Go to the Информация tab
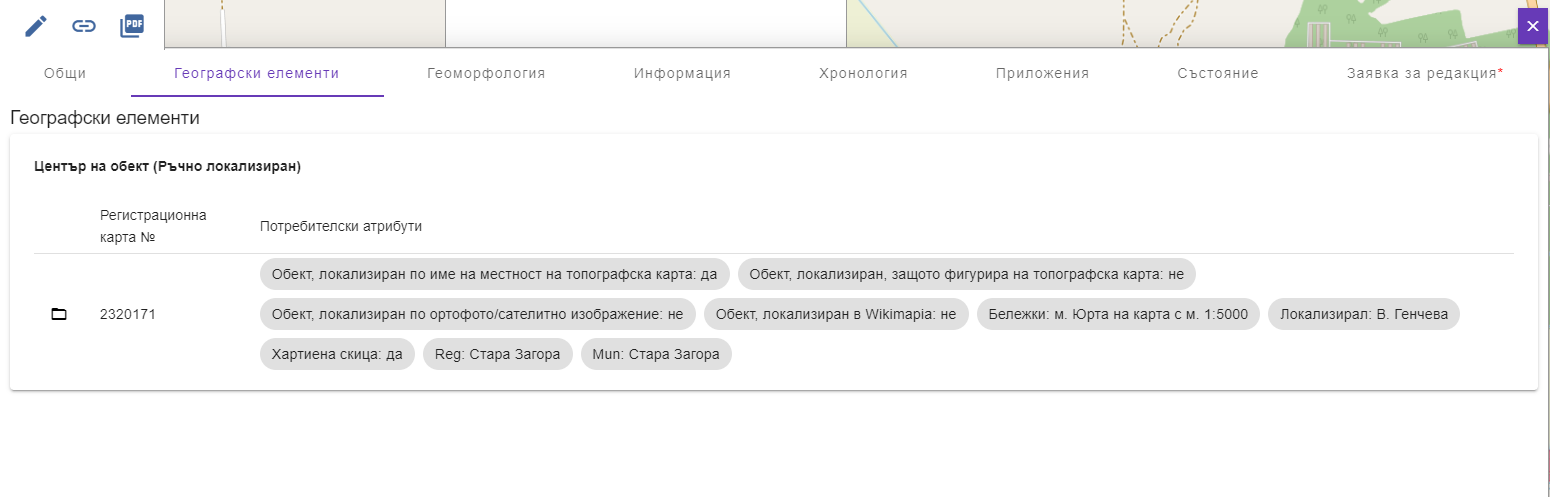Screen dimensions: 1550x497 pyautogui.click(x=682, y=73)
